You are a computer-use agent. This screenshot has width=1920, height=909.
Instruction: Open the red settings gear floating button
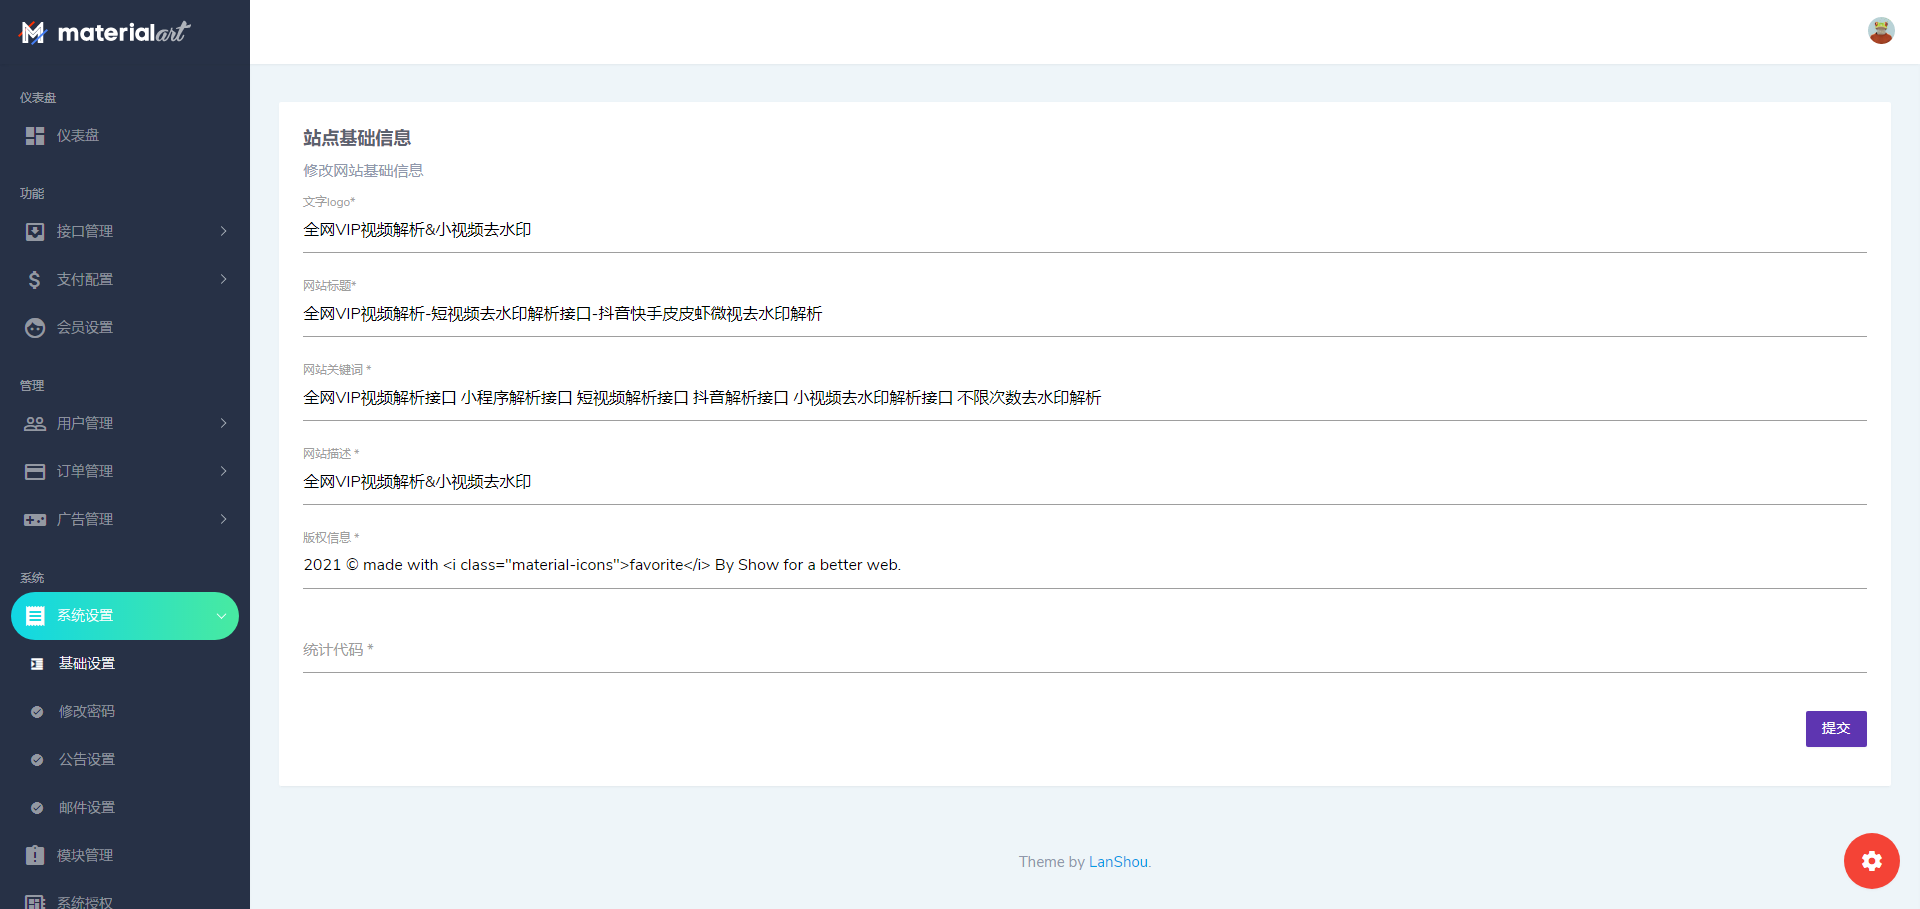point(1872,861)
